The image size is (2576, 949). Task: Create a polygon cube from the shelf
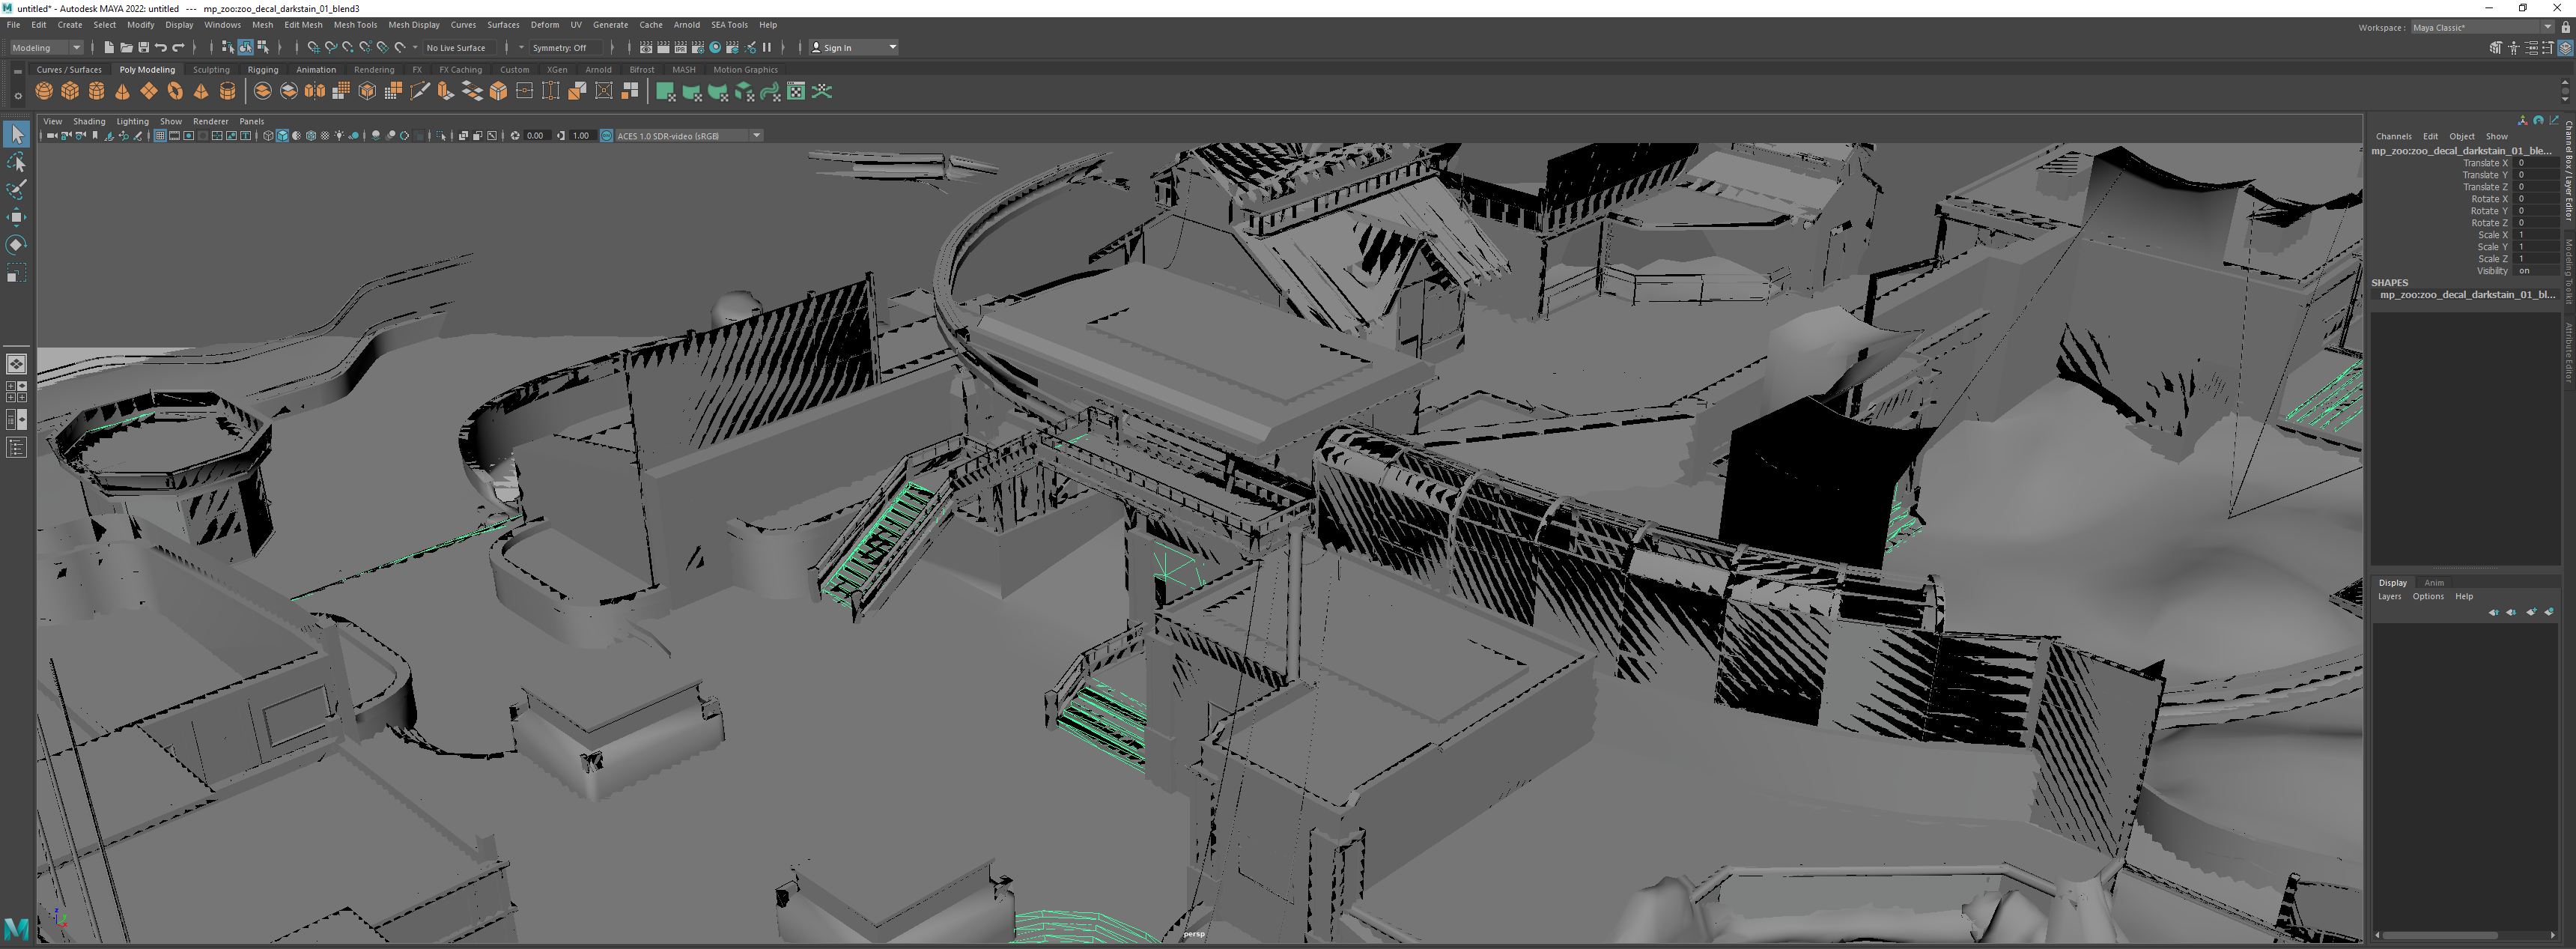pos(70,91)
